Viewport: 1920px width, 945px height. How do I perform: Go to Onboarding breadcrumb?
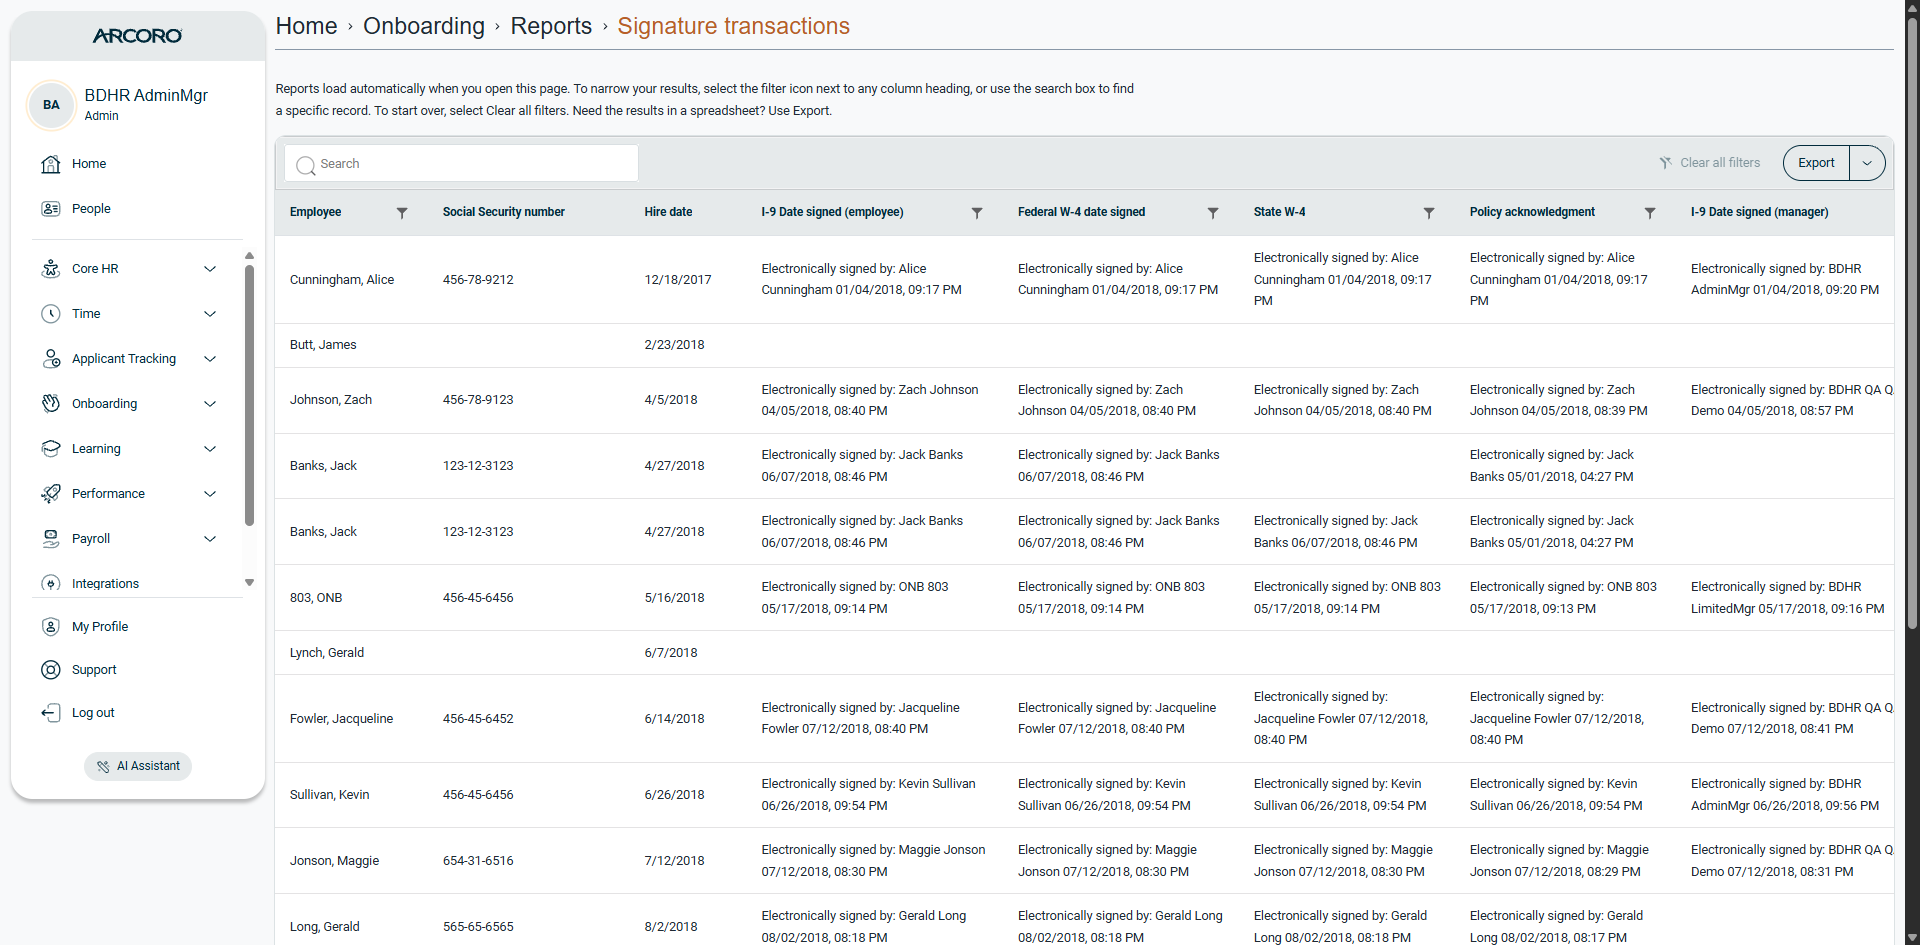click(x=424, y=26)
